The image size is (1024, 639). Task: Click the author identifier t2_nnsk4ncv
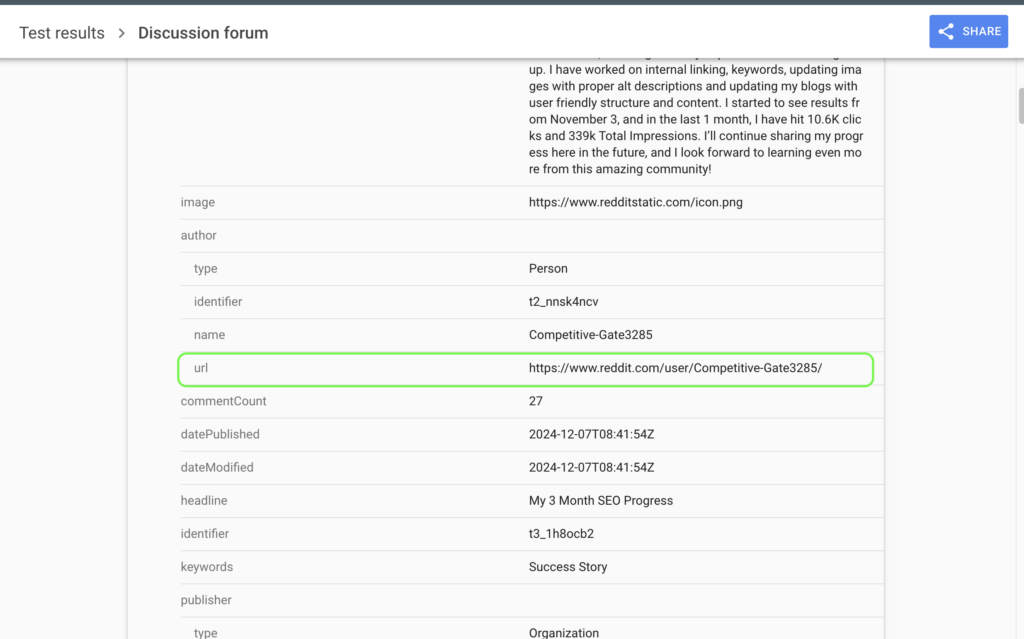(563, 302)
